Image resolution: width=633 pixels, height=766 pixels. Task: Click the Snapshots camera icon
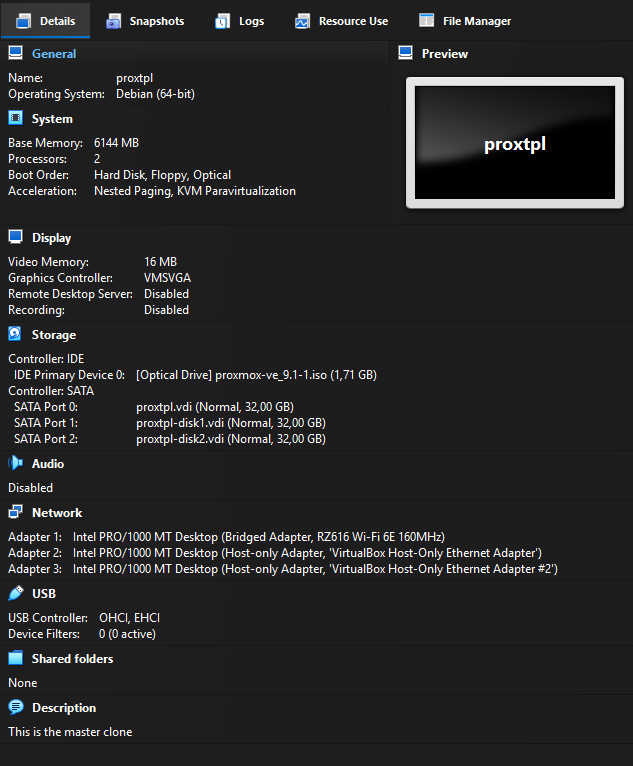tap(113, 21)
